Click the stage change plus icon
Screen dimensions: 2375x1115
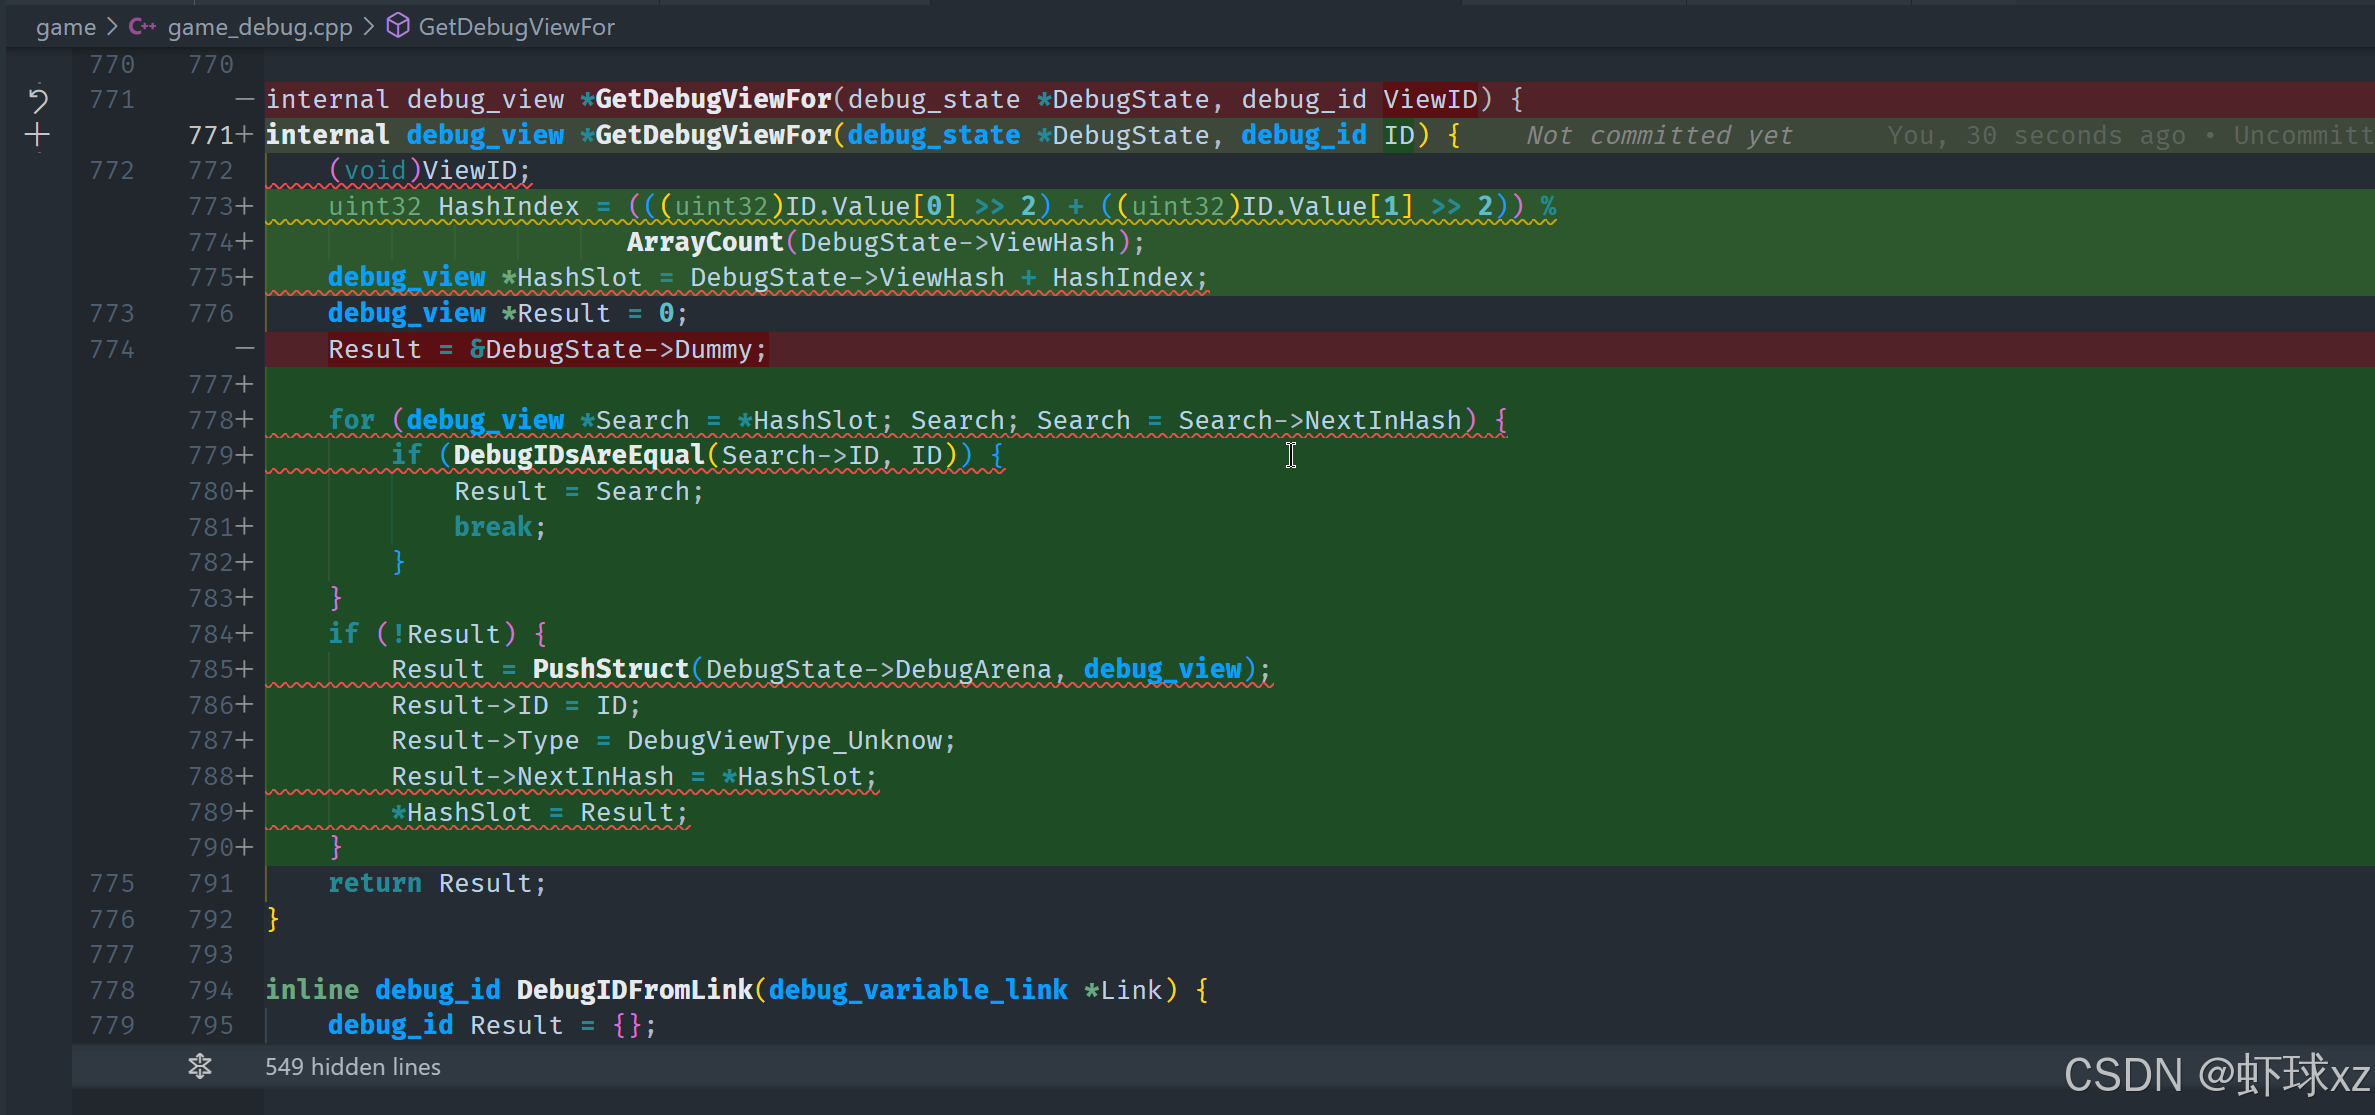(x=38, y=135)
